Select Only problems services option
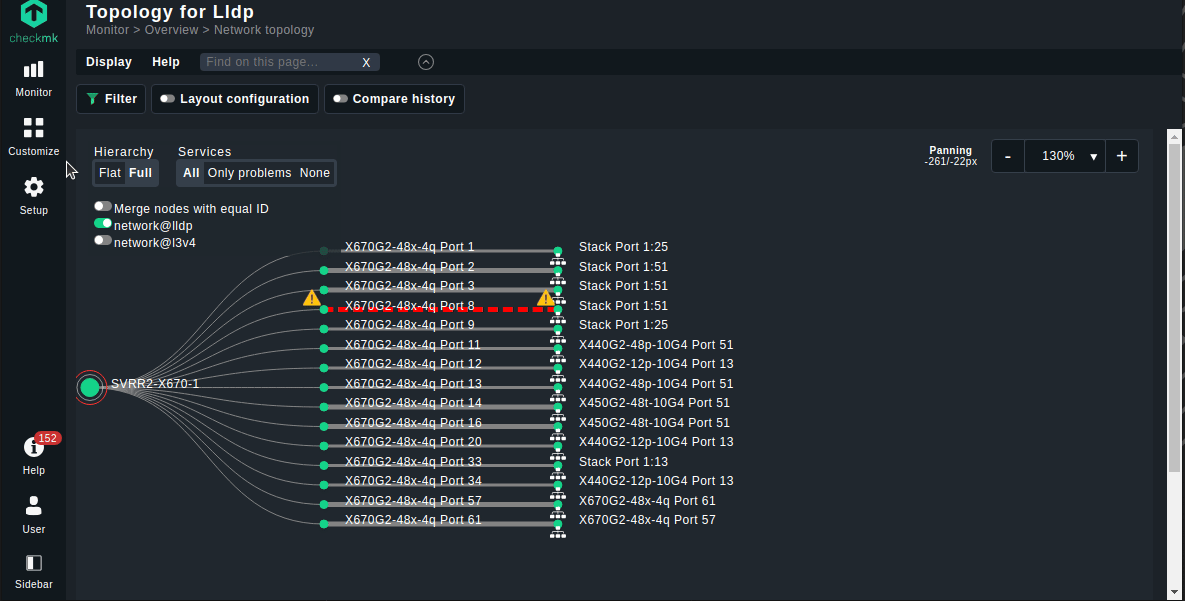 (x=249, y=173)
